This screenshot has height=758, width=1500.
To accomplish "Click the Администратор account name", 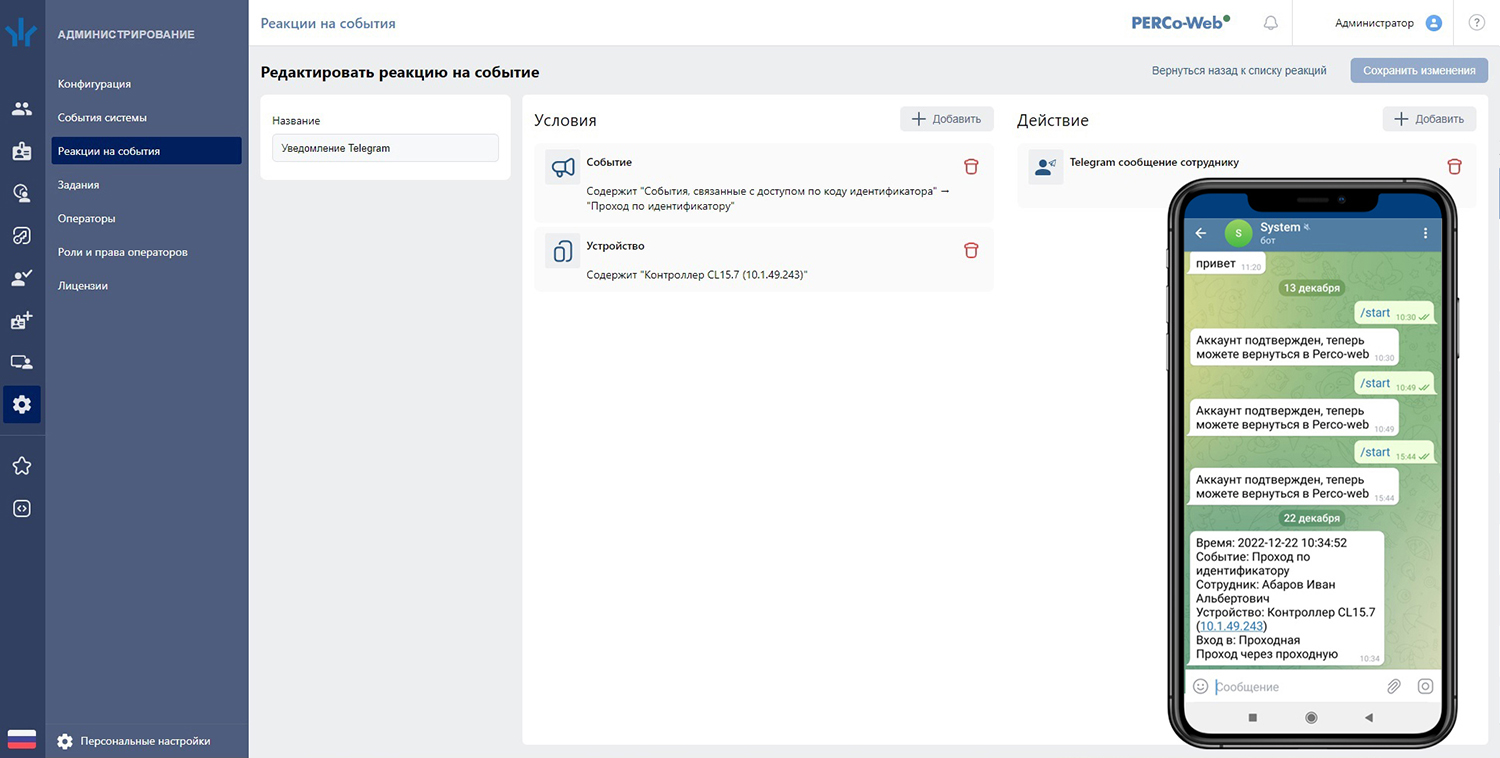I will pos(1374,23).
